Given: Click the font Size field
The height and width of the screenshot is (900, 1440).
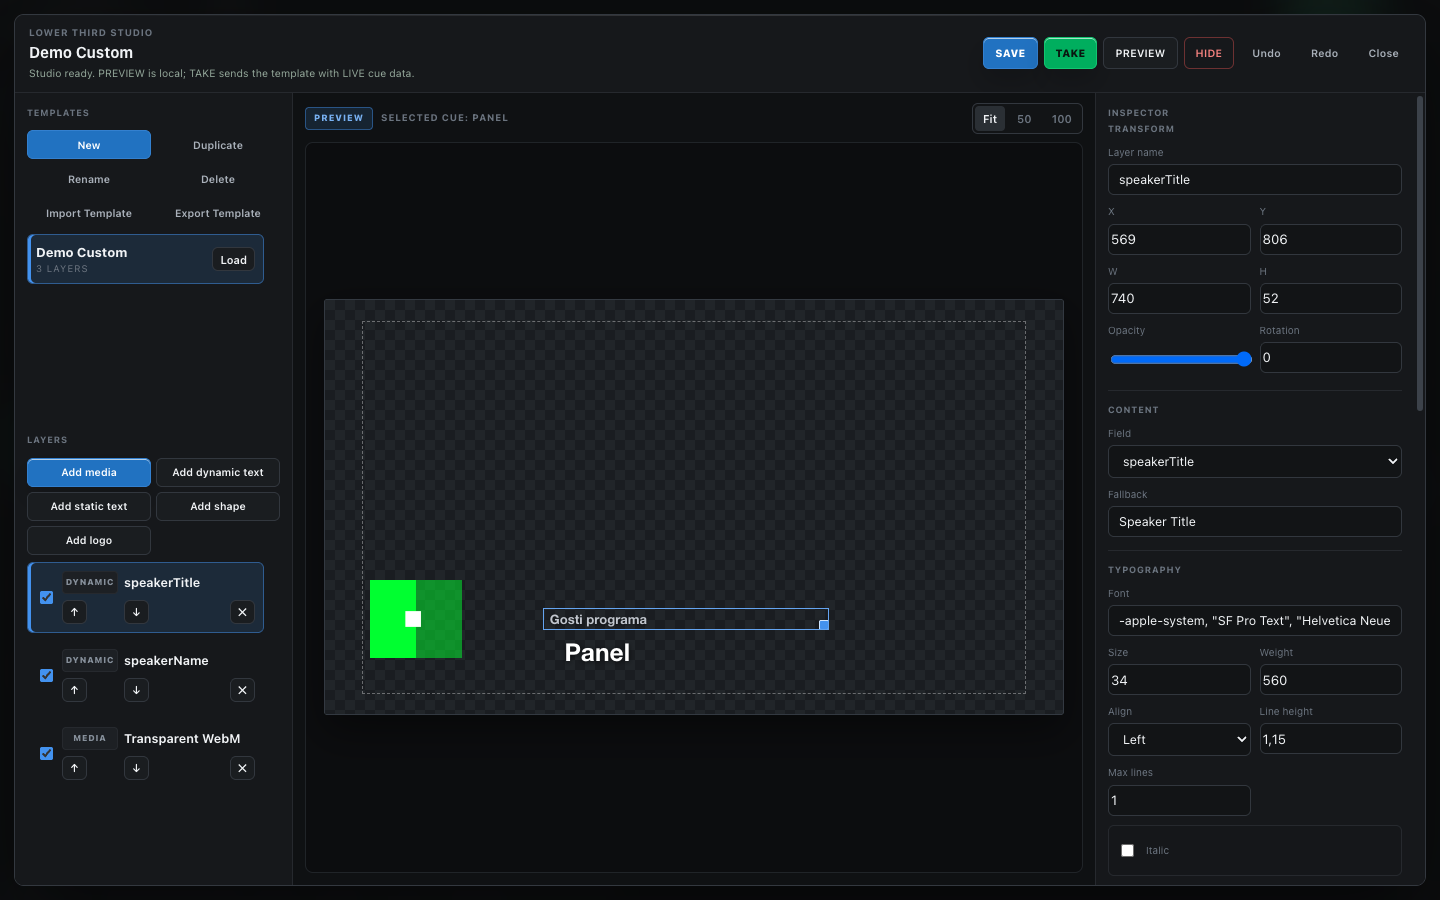Looking at the screenshot, I should 1179,680.
